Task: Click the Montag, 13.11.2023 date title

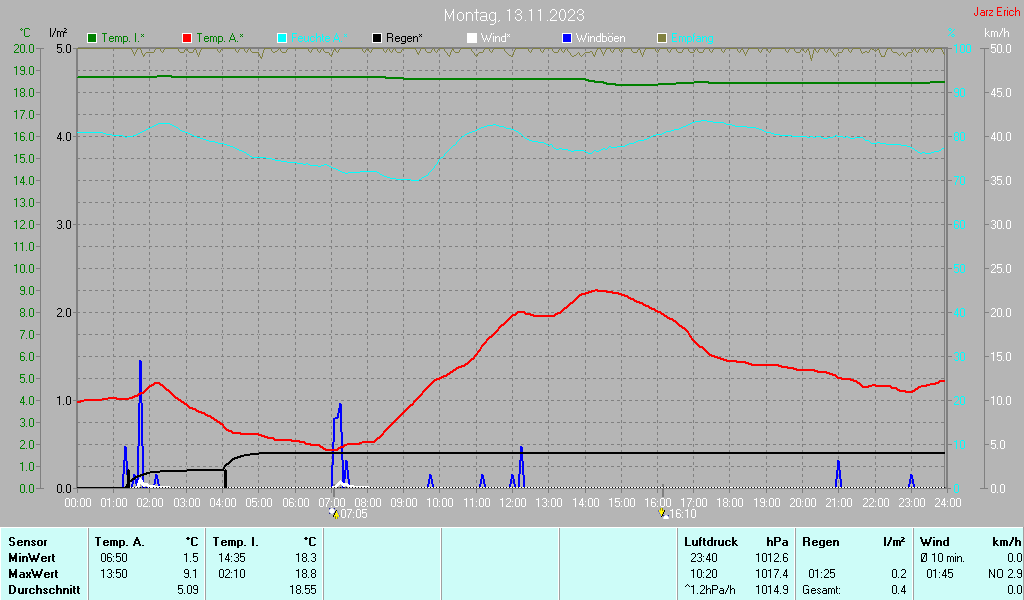Action: [x=514, y=15]
